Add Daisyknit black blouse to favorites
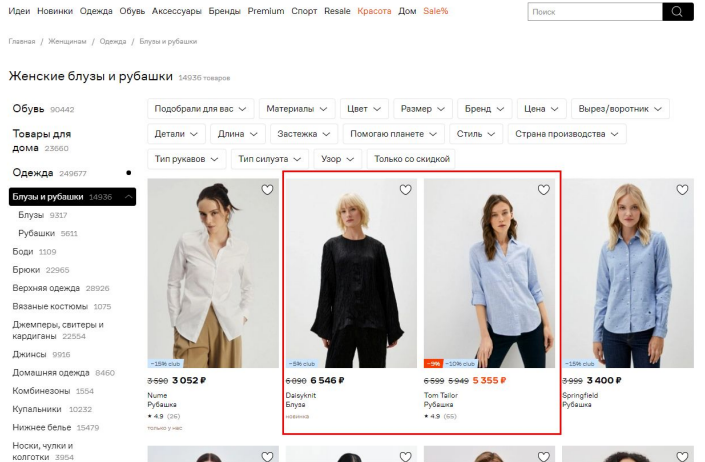This screenshot has height=462, width=705. coord(405,190)
